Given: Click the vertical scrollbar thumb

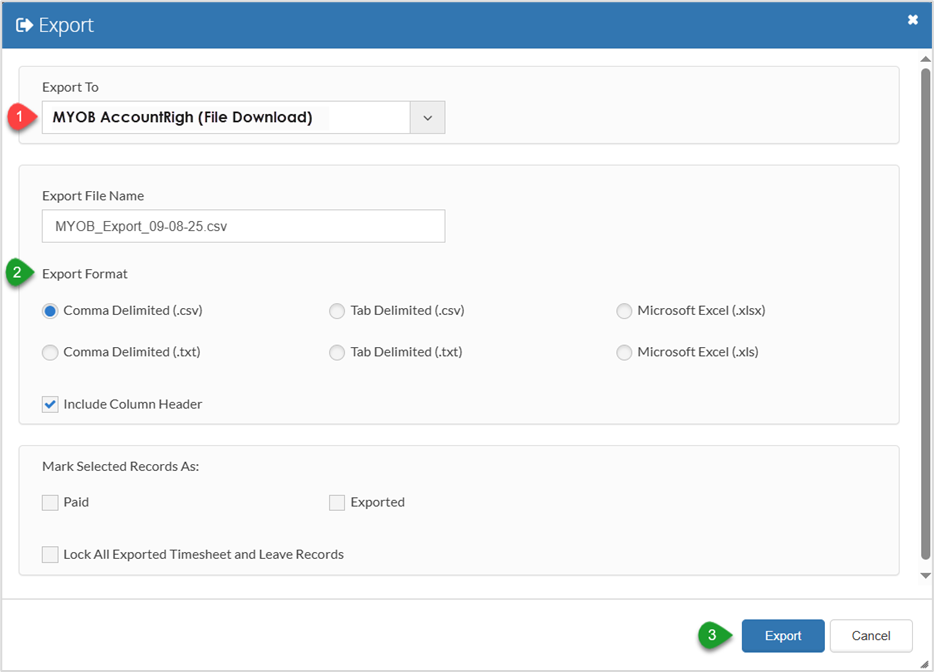Looking at the screenshot, I should [925, 314].
